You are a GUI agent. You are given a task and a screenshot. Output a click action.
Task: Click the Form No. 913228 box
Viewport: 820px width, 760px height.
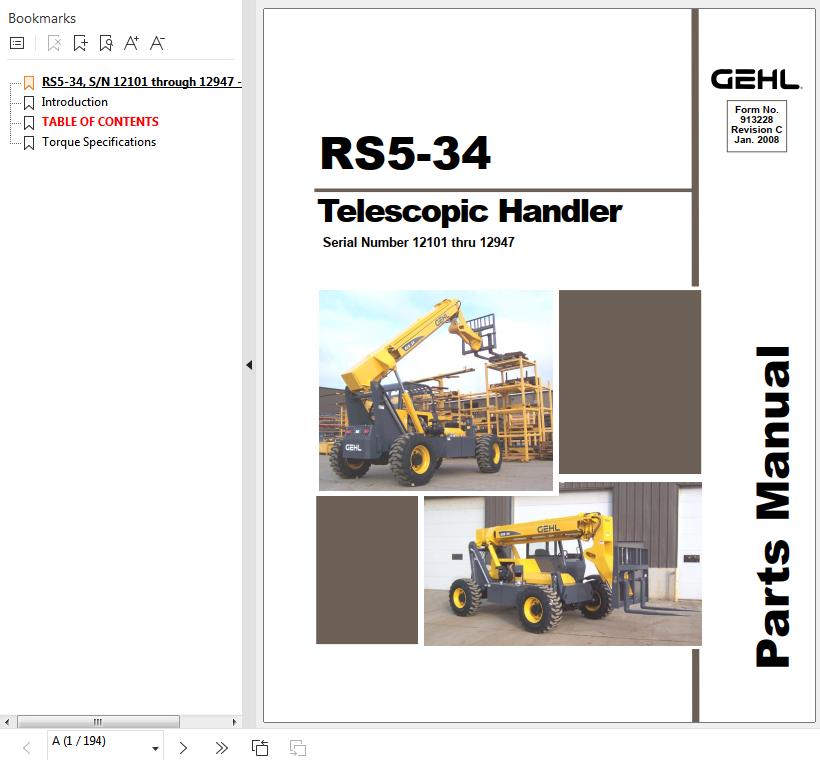[x=756, y=126]
